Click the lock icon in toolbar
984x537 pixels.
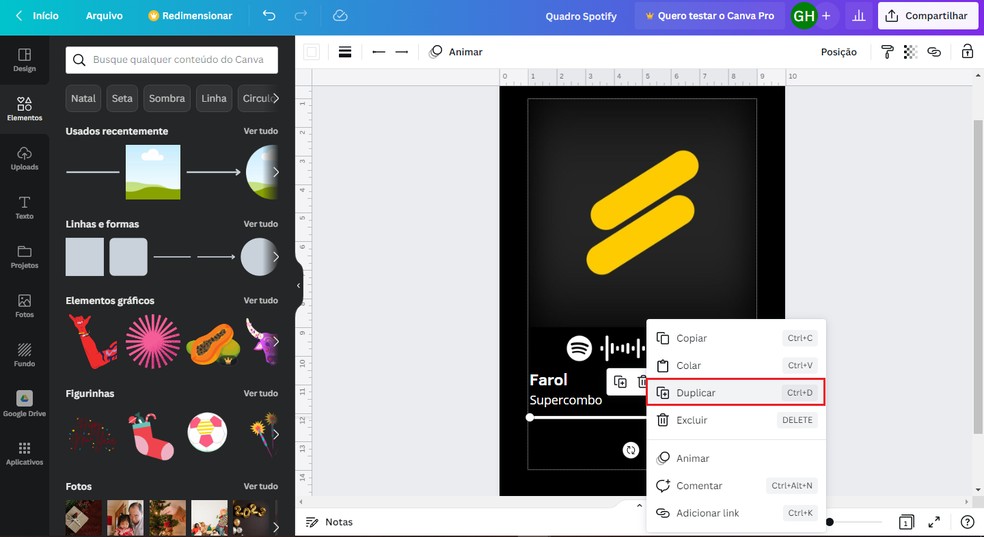coord(968,52)
